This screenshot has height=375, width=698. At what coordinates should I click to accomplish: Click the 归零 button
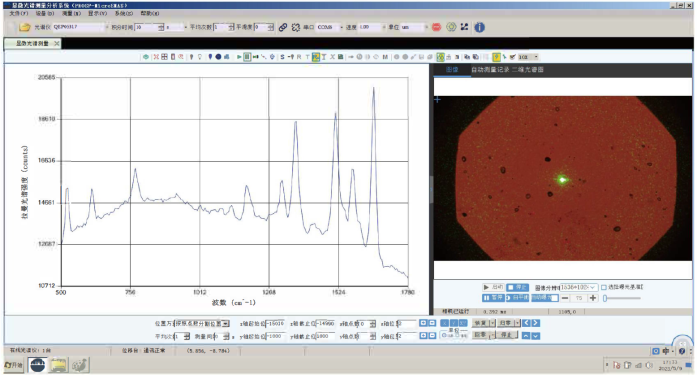coord(505,323)
